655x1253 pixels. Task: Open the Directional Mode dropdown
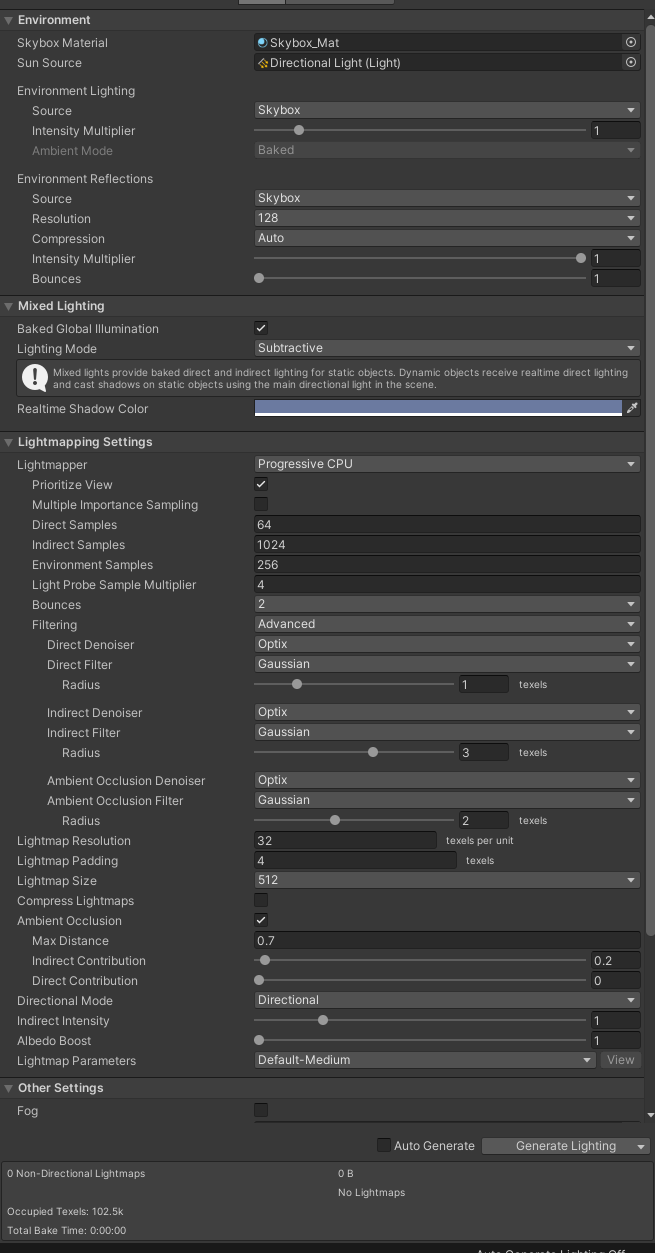coord(447,1000)
